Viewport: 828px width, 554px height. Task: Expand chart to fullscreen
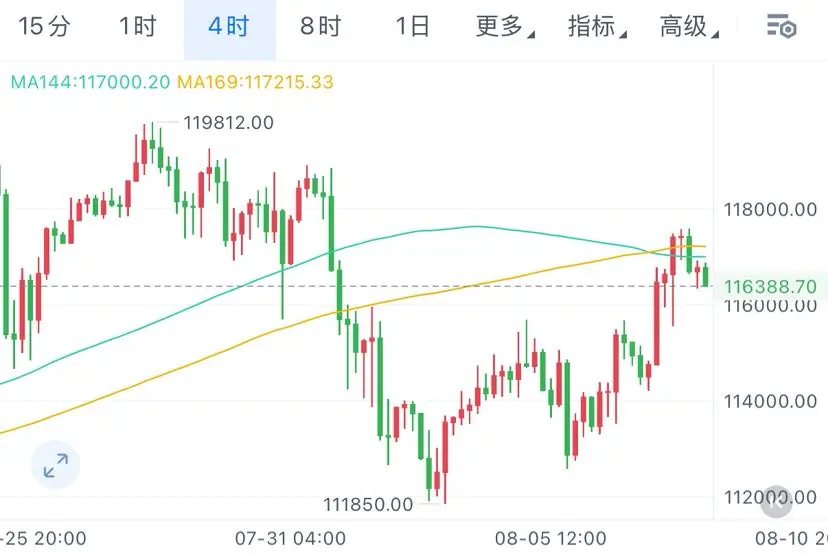[x=55, y=465]
